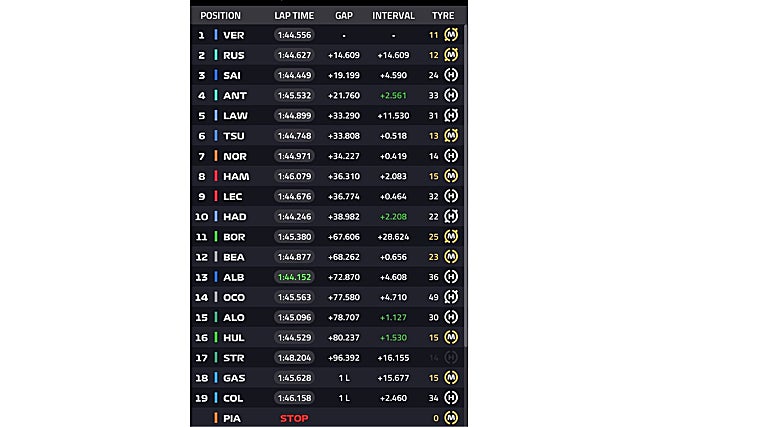The image size is (760, 427).
Task: Click the INTERVAL column header
Action: point(393,16)
